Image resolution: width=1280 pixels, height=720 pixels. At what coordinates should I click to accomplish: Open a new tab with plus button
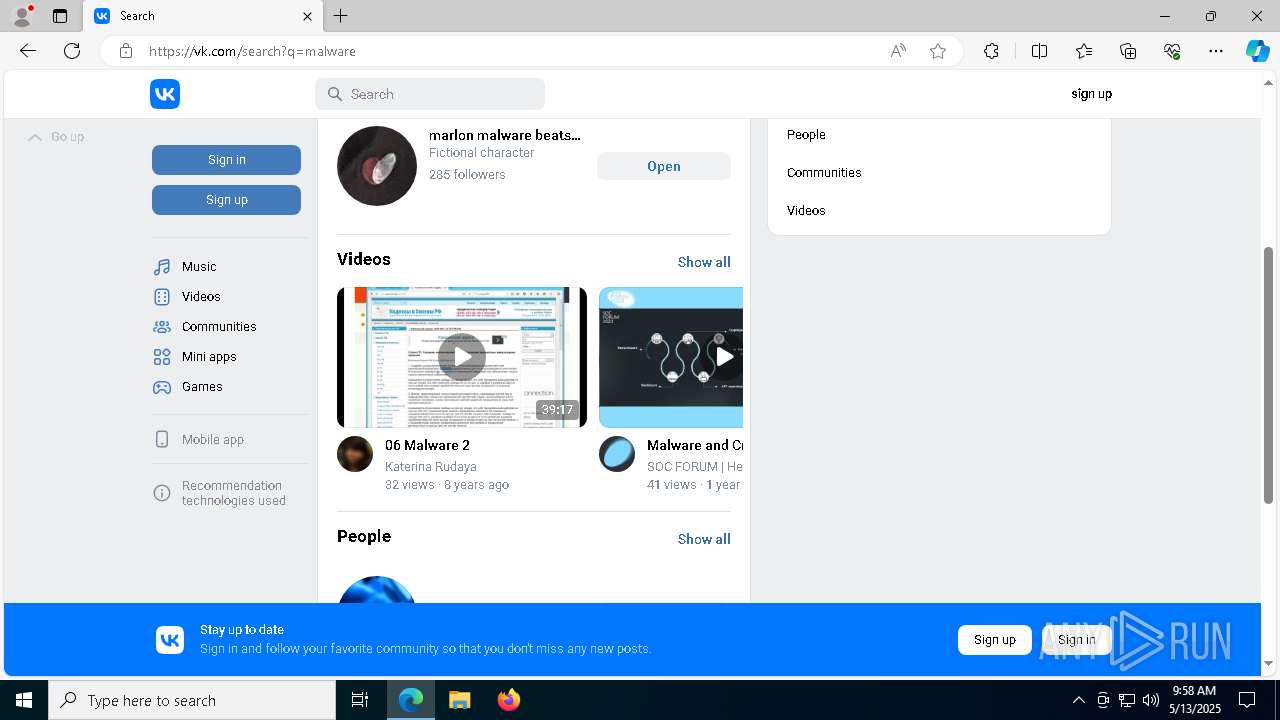341,16
